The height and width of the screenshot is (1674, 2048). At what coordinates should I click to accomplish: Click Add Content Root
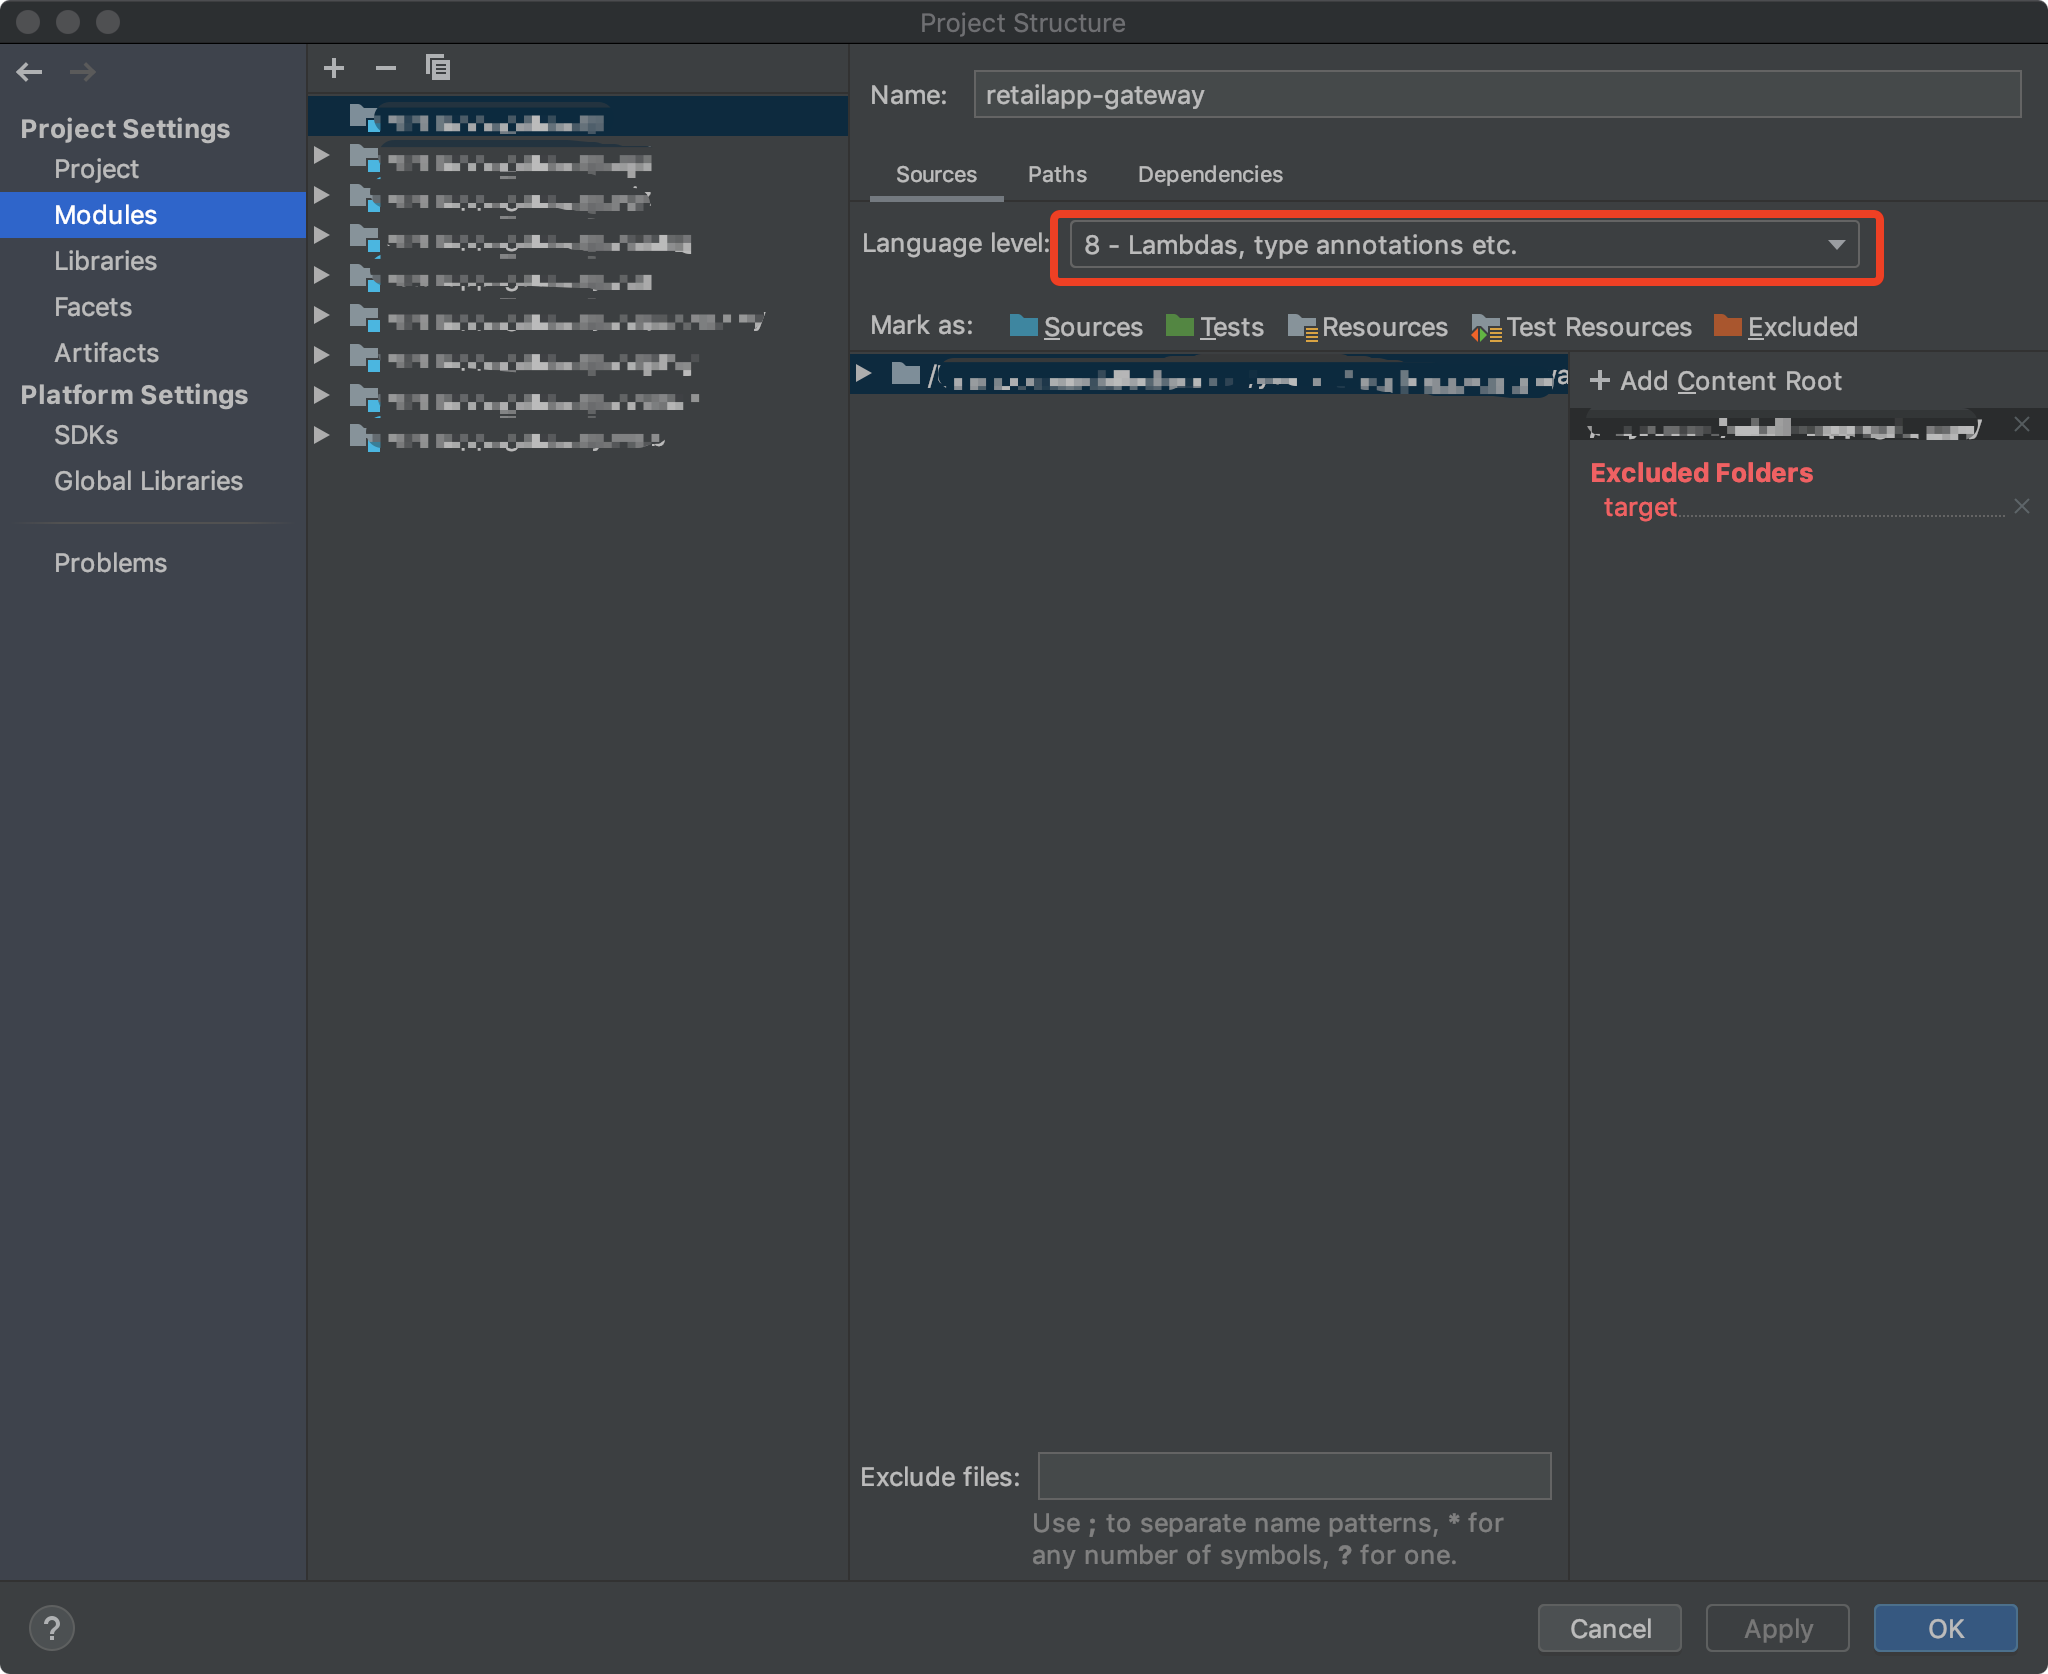coord(1716,381)
